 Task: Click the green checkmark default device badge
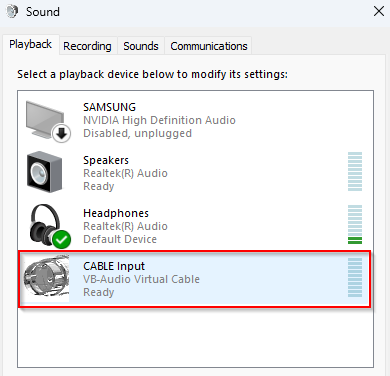pos(62,239)
